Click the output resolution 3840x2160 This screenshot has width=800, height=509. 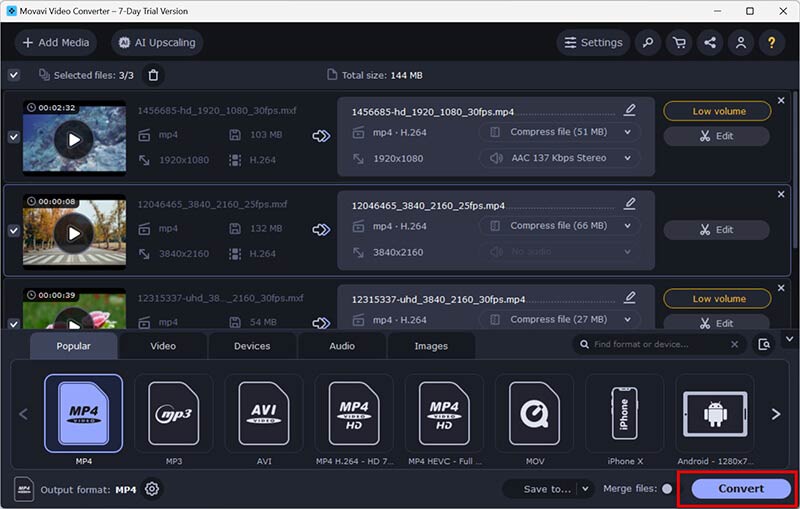[398, 252]
